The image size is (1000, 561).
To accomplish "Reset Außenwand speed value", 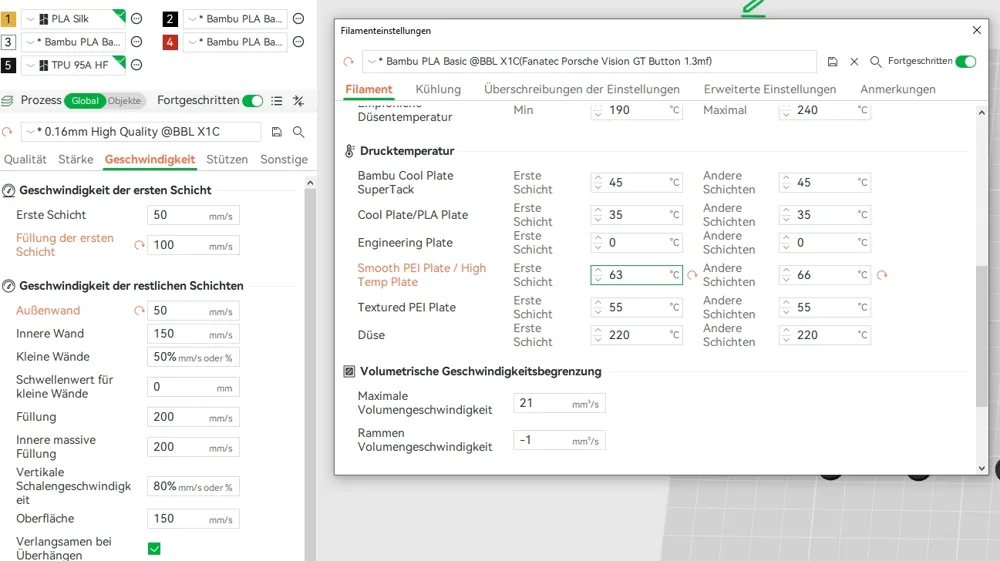I will pyautogui.click(x=139, y=310).
